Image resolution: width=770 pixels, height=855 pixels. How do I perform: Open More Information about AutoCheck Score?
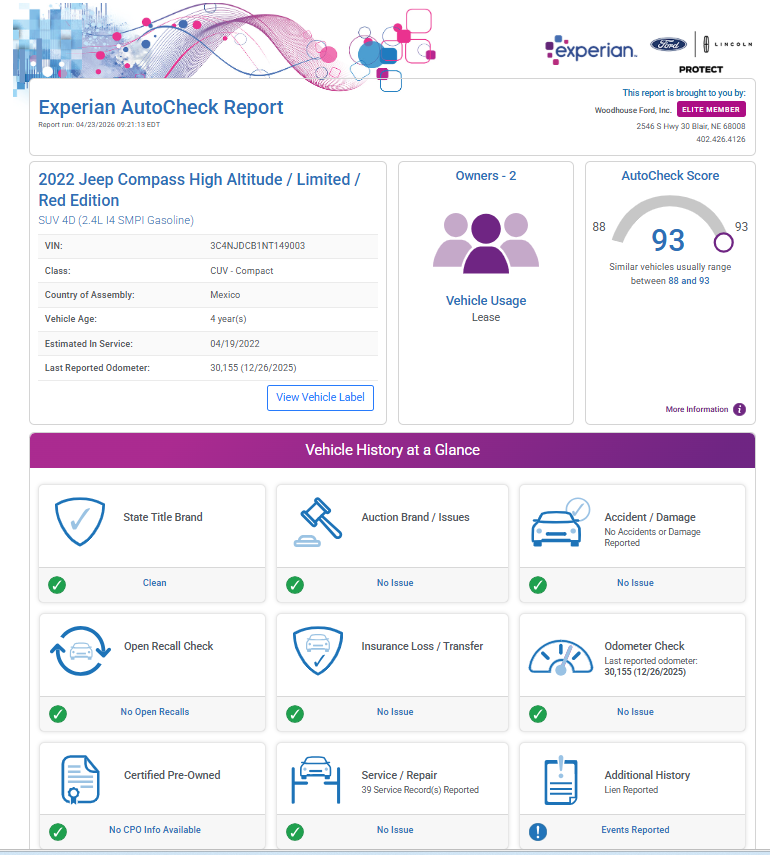click(x=696, y=410)
